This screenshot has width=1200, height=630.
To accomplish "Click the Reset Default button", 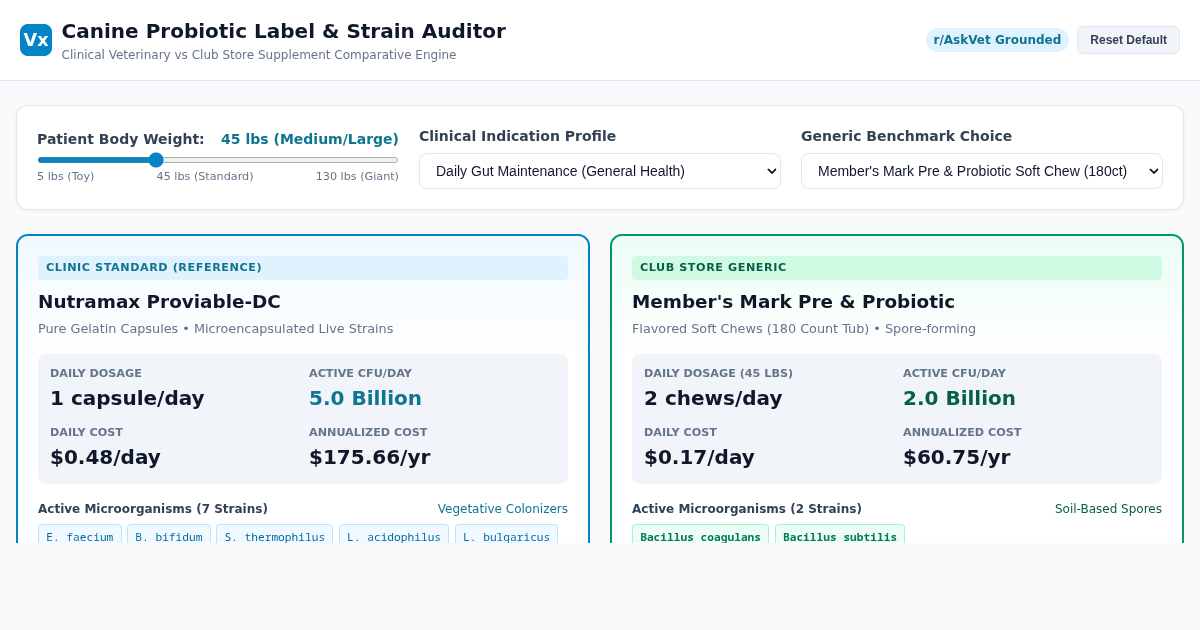I will 1128,40.
